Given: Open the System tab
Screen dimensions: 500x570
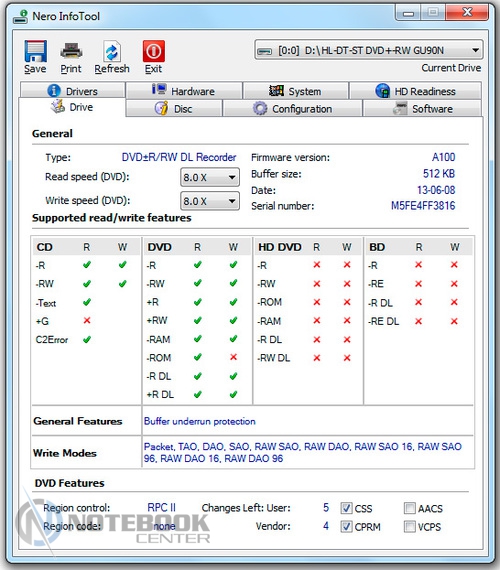Looking at the screenshot, I should pyautogui.click(x=296, y=91).
